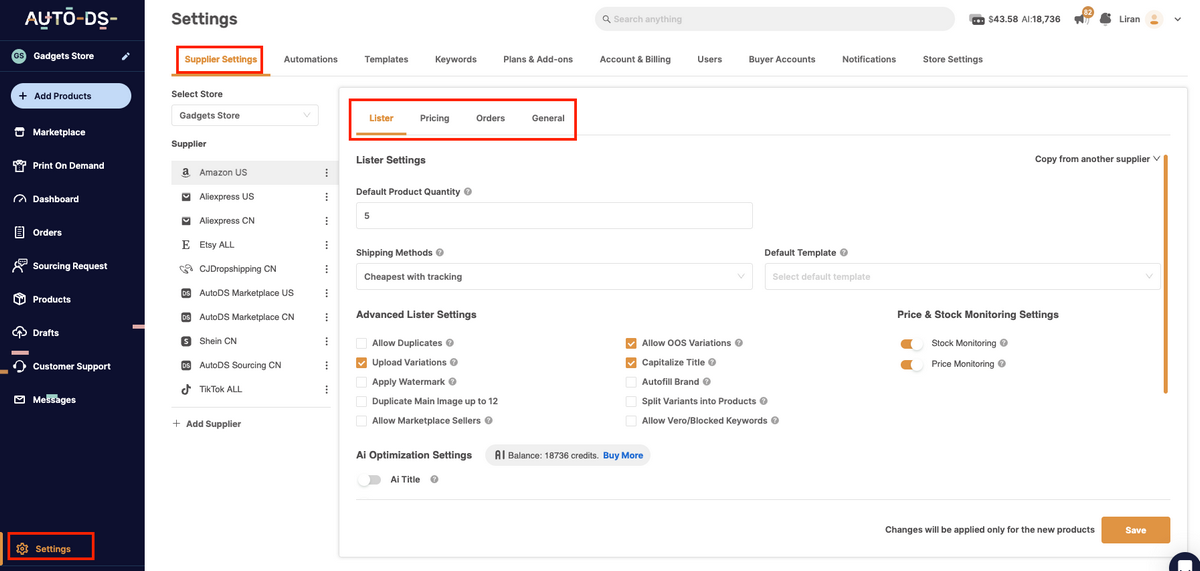The image size is (1200, 571).
Task: Go to Dashboard in sidebar
Action: 55,199
